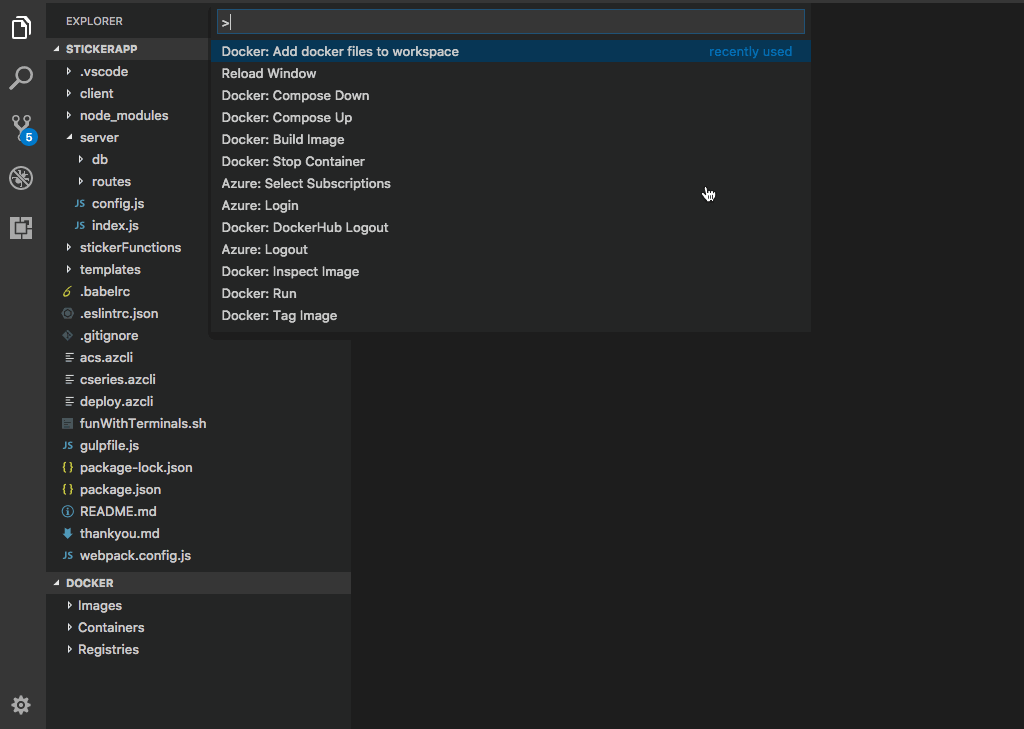Click the JS icon beside webpack.config.js
Image resolution: width=1024 pixels, height=729 pixels.
point(67,556)
